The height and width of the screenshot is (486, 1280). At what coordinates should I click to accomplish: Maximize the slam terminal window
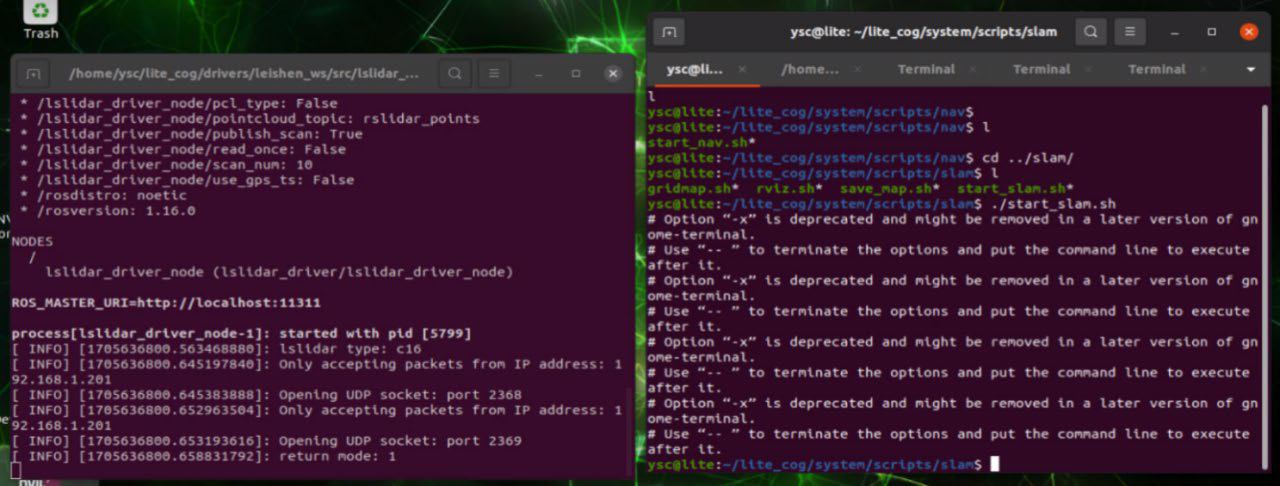(1211, 32)
